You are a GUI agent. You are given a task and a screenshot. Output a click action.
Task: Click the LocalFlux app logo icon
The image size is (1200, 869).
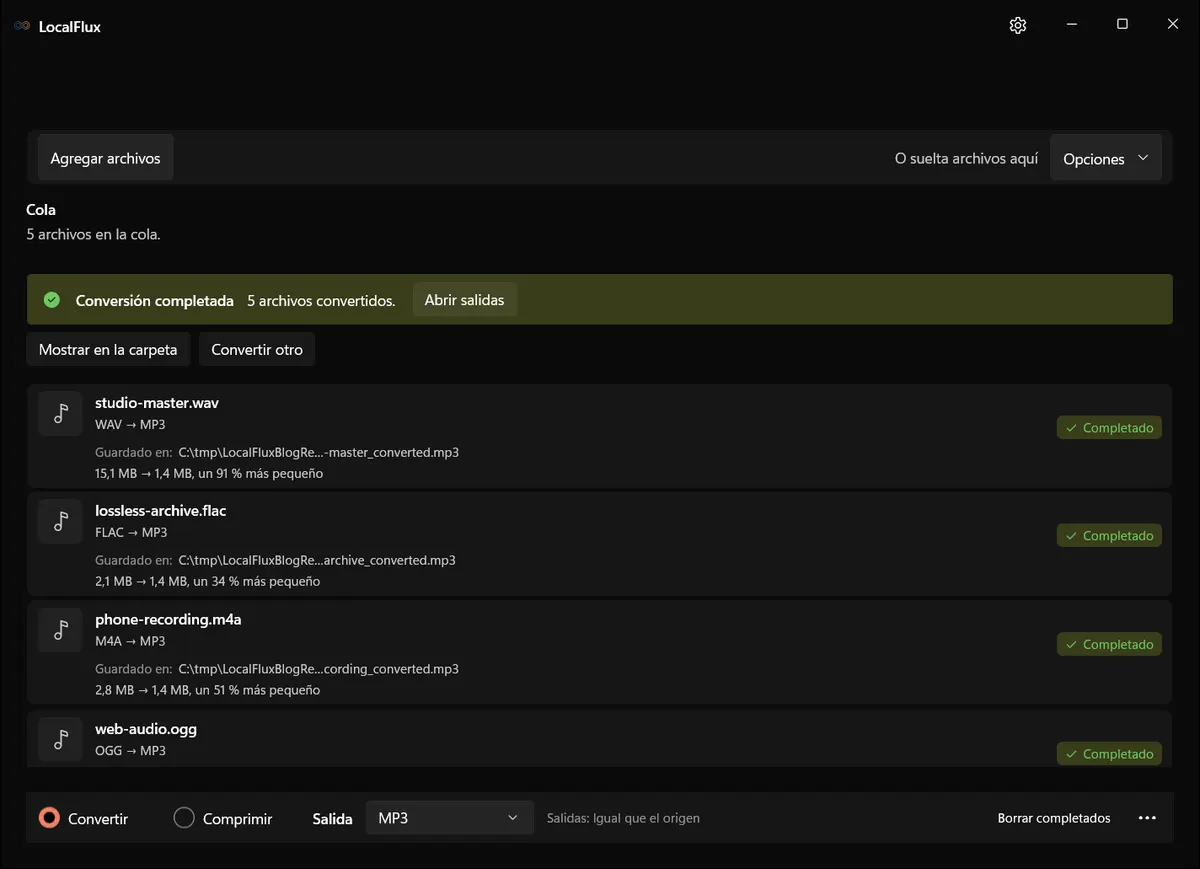tap(22, 27)
